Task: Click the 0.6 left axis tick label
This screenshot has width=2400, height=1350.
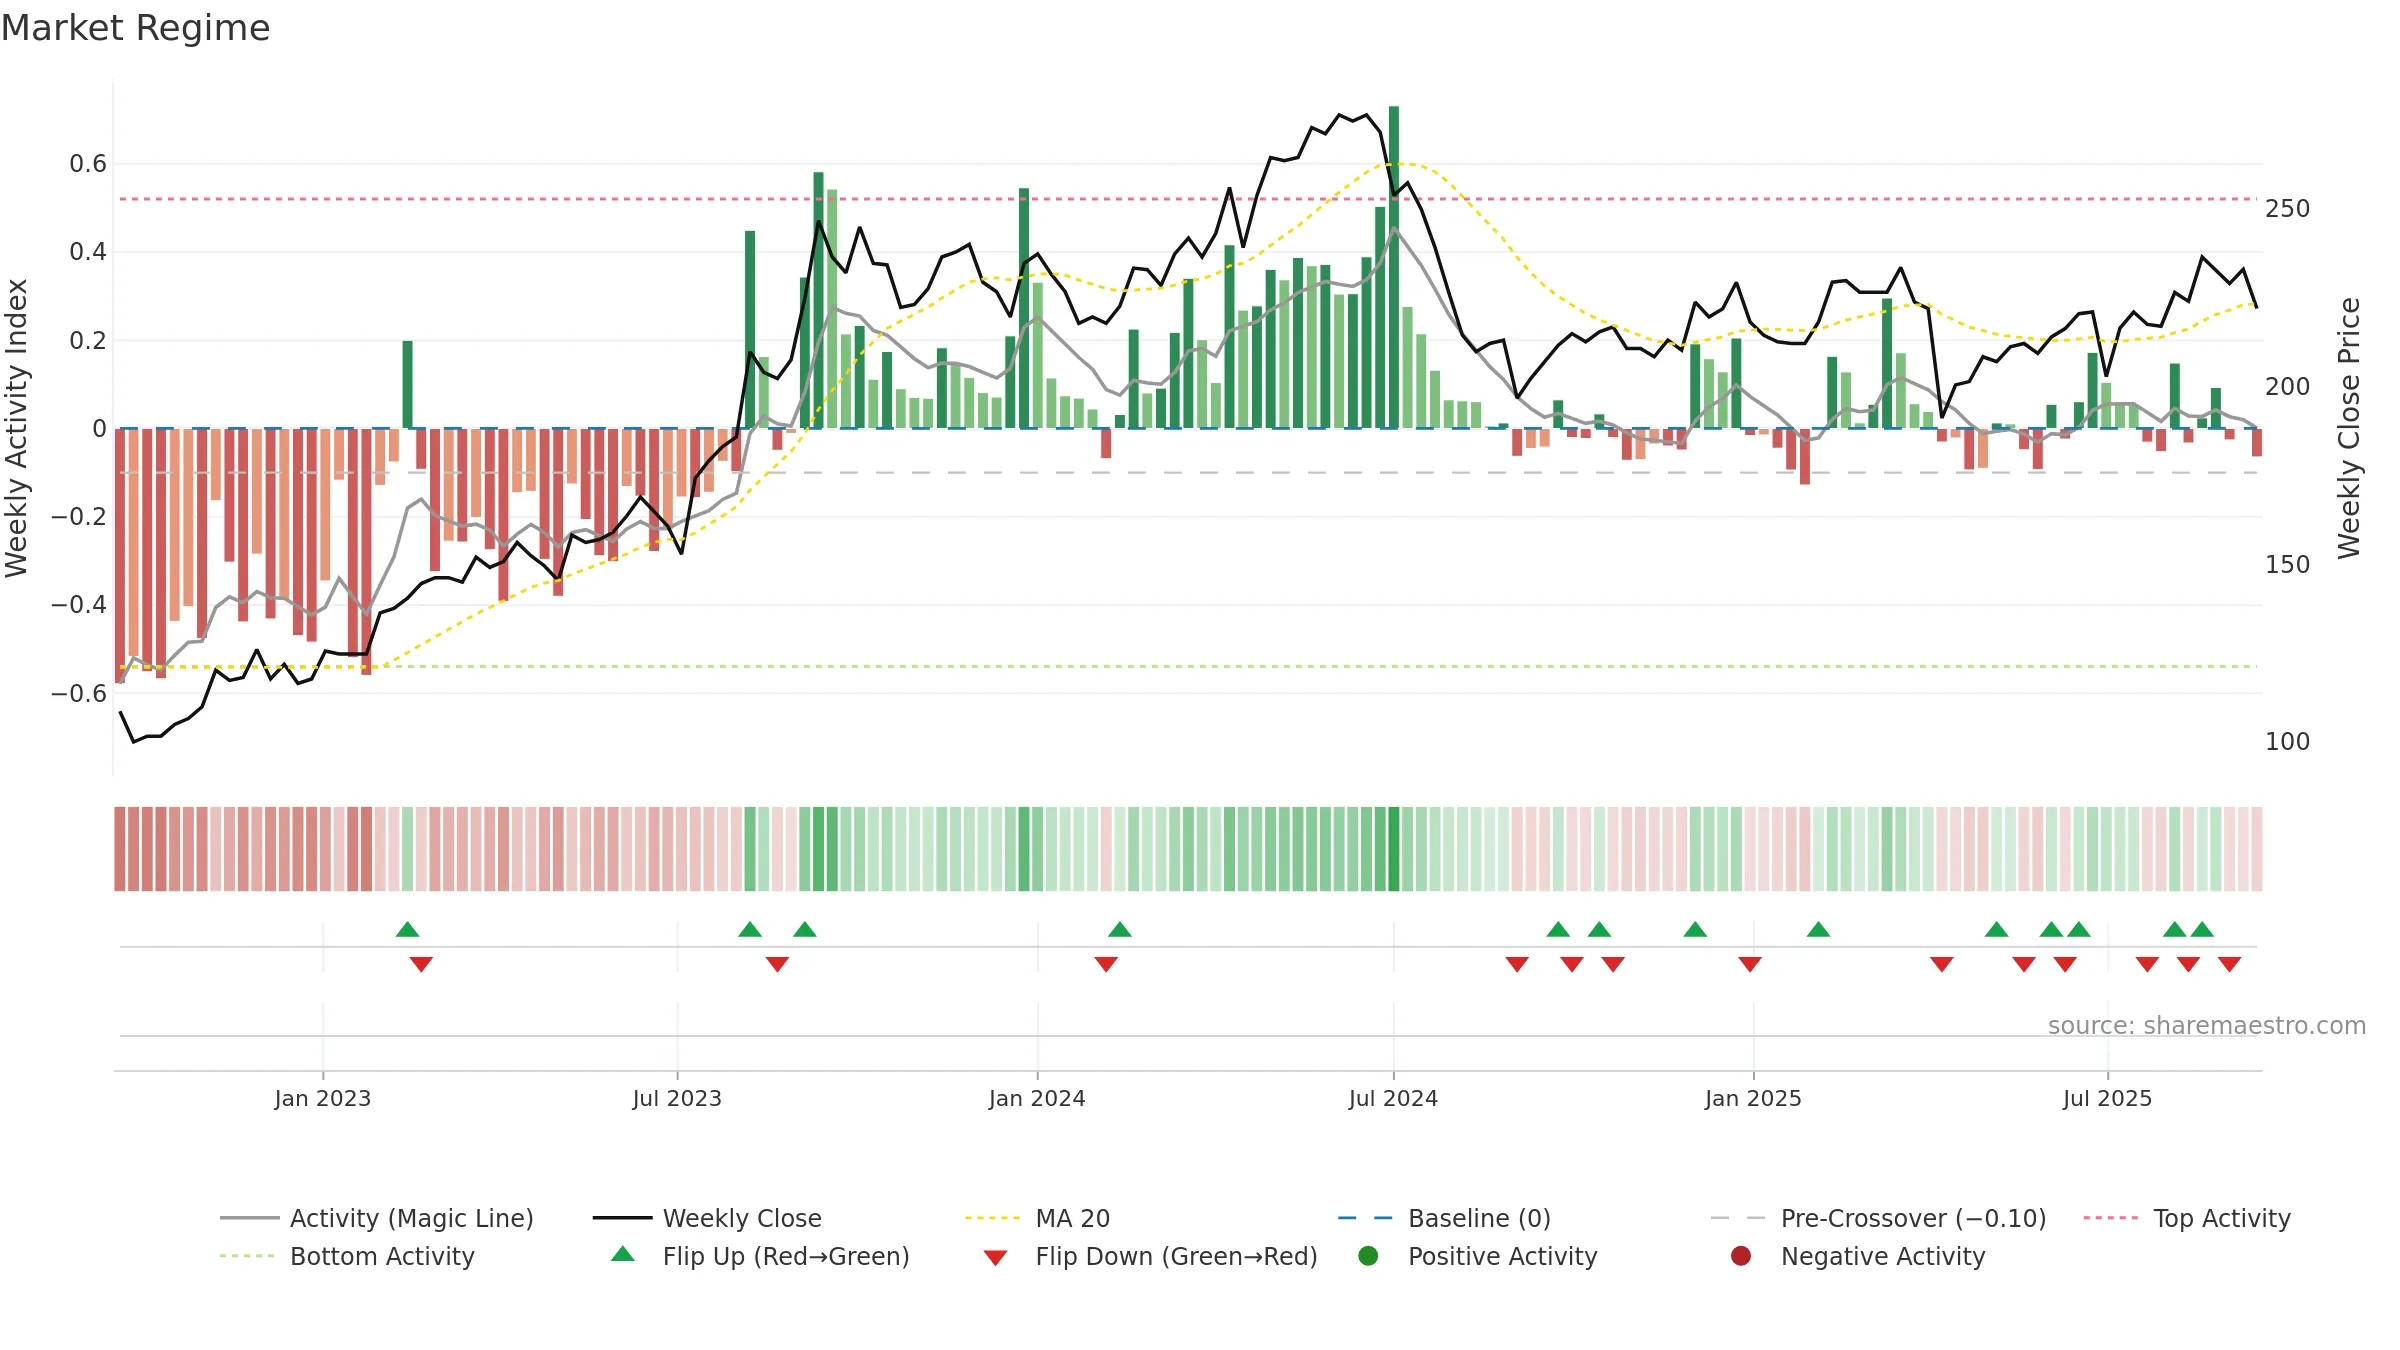Action: (88, 164)
